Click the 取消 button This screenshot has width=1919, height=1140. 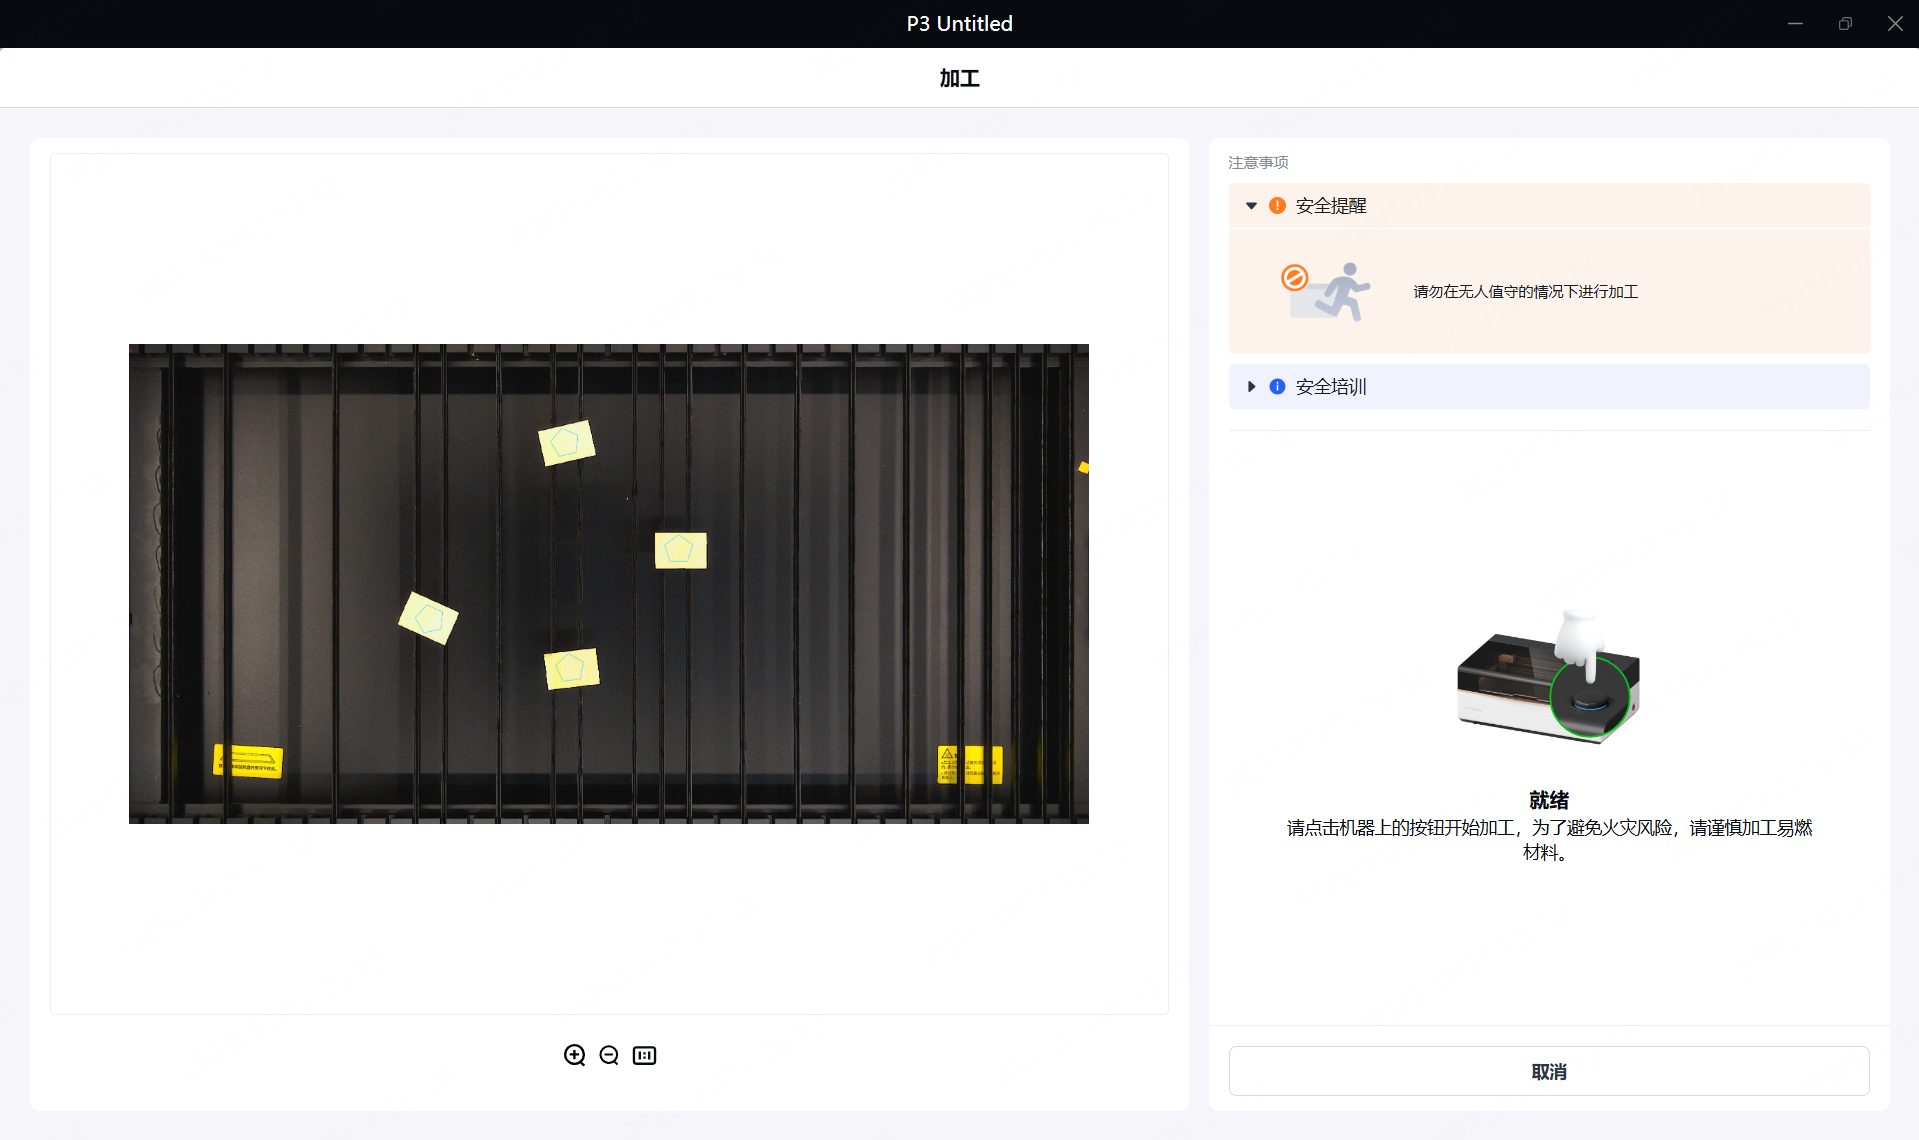pos(1548,1071)
